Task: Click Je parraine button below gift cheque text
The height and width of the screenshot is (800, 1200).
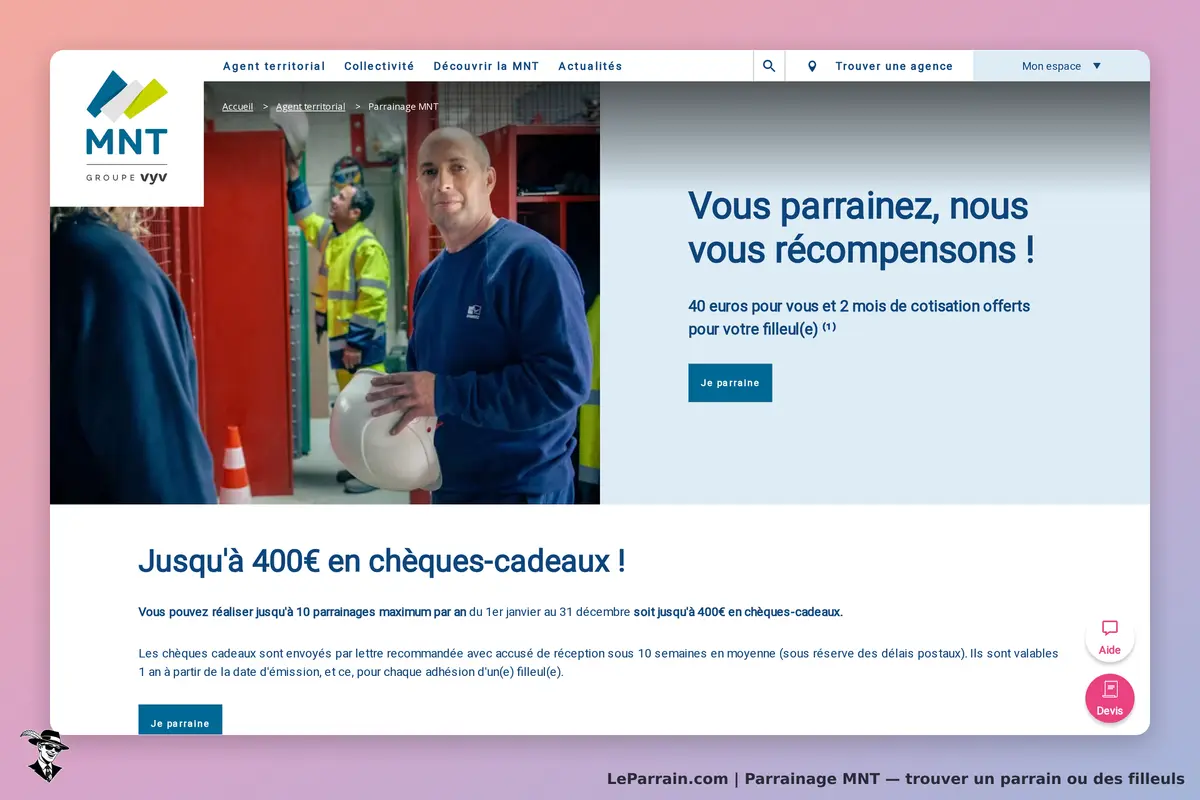Action: (180, 720)
